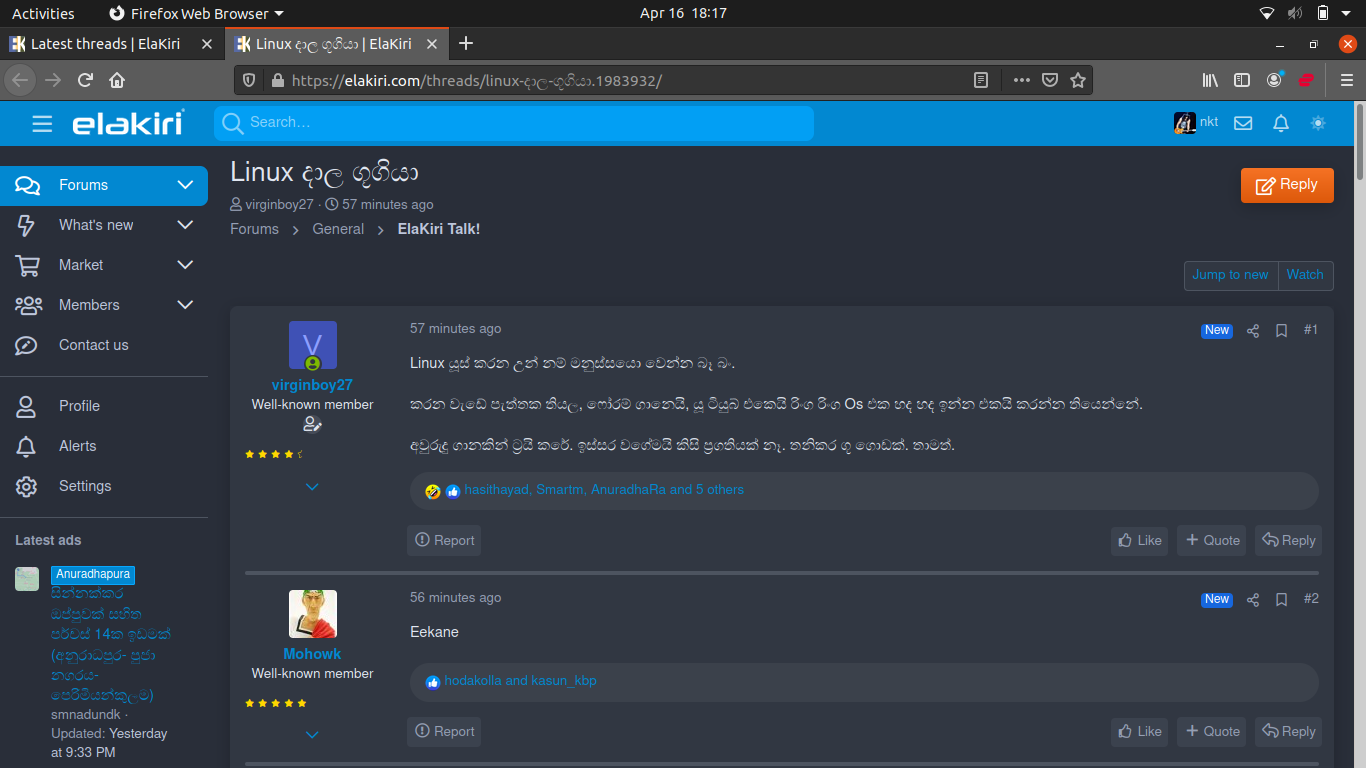
Task: Expand the Forums sidebar submenu
Action: (185, 185)
